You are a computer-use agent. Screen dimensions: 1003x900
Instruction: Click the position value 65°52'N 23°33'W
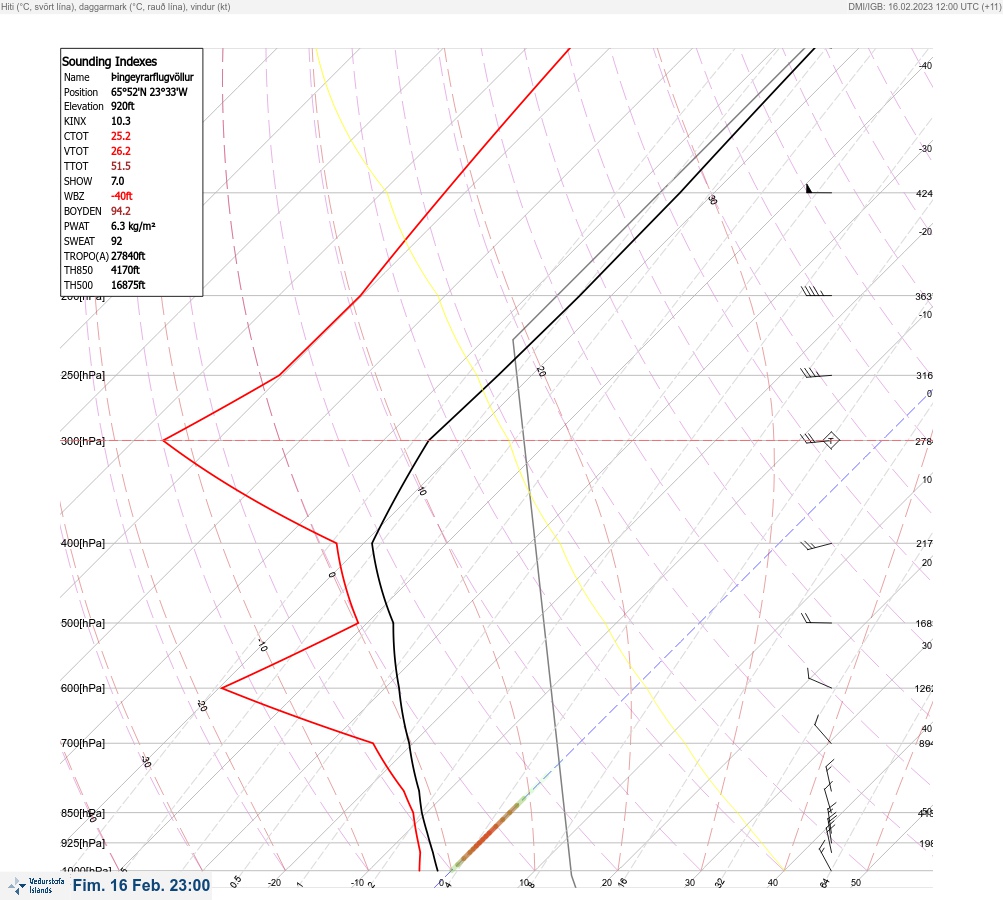[149, 91]
